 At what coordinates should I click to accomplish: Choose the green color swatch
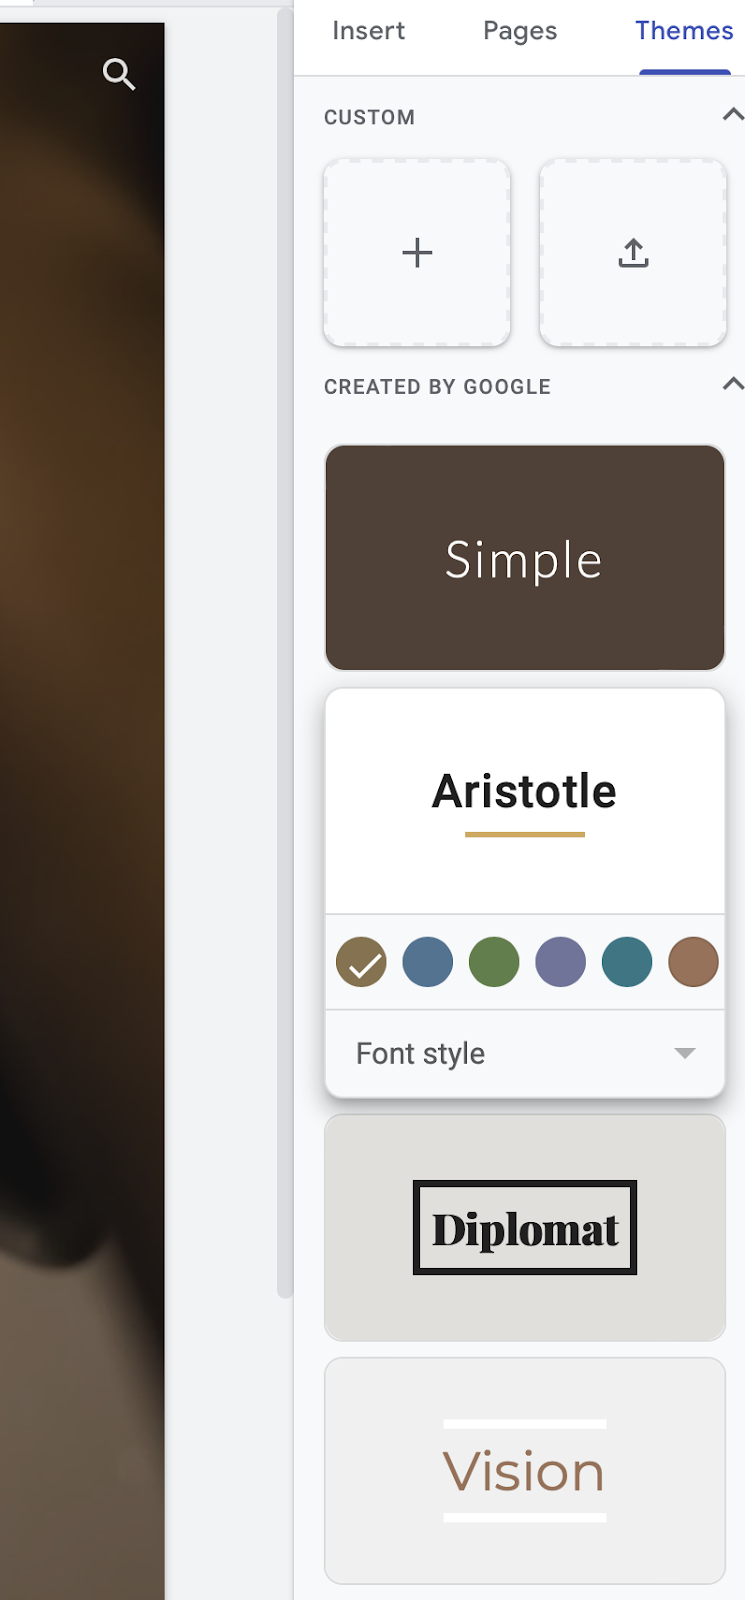(x=494, y=961)
